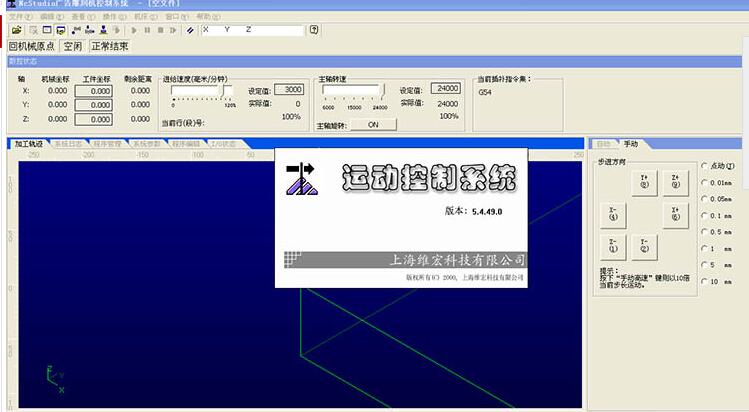The height and width of the screenshot is (412, 749).
Task: Click the Y workpiece coordinate field
Action: [94, 105]
